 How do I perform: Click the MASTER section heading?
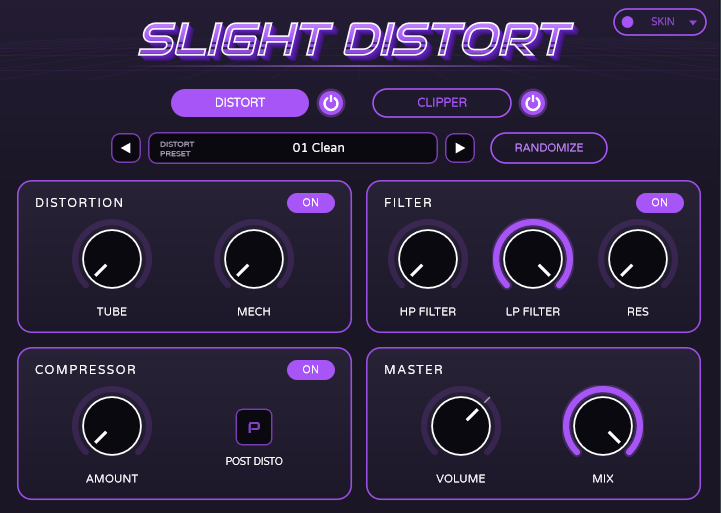[413, 370]
